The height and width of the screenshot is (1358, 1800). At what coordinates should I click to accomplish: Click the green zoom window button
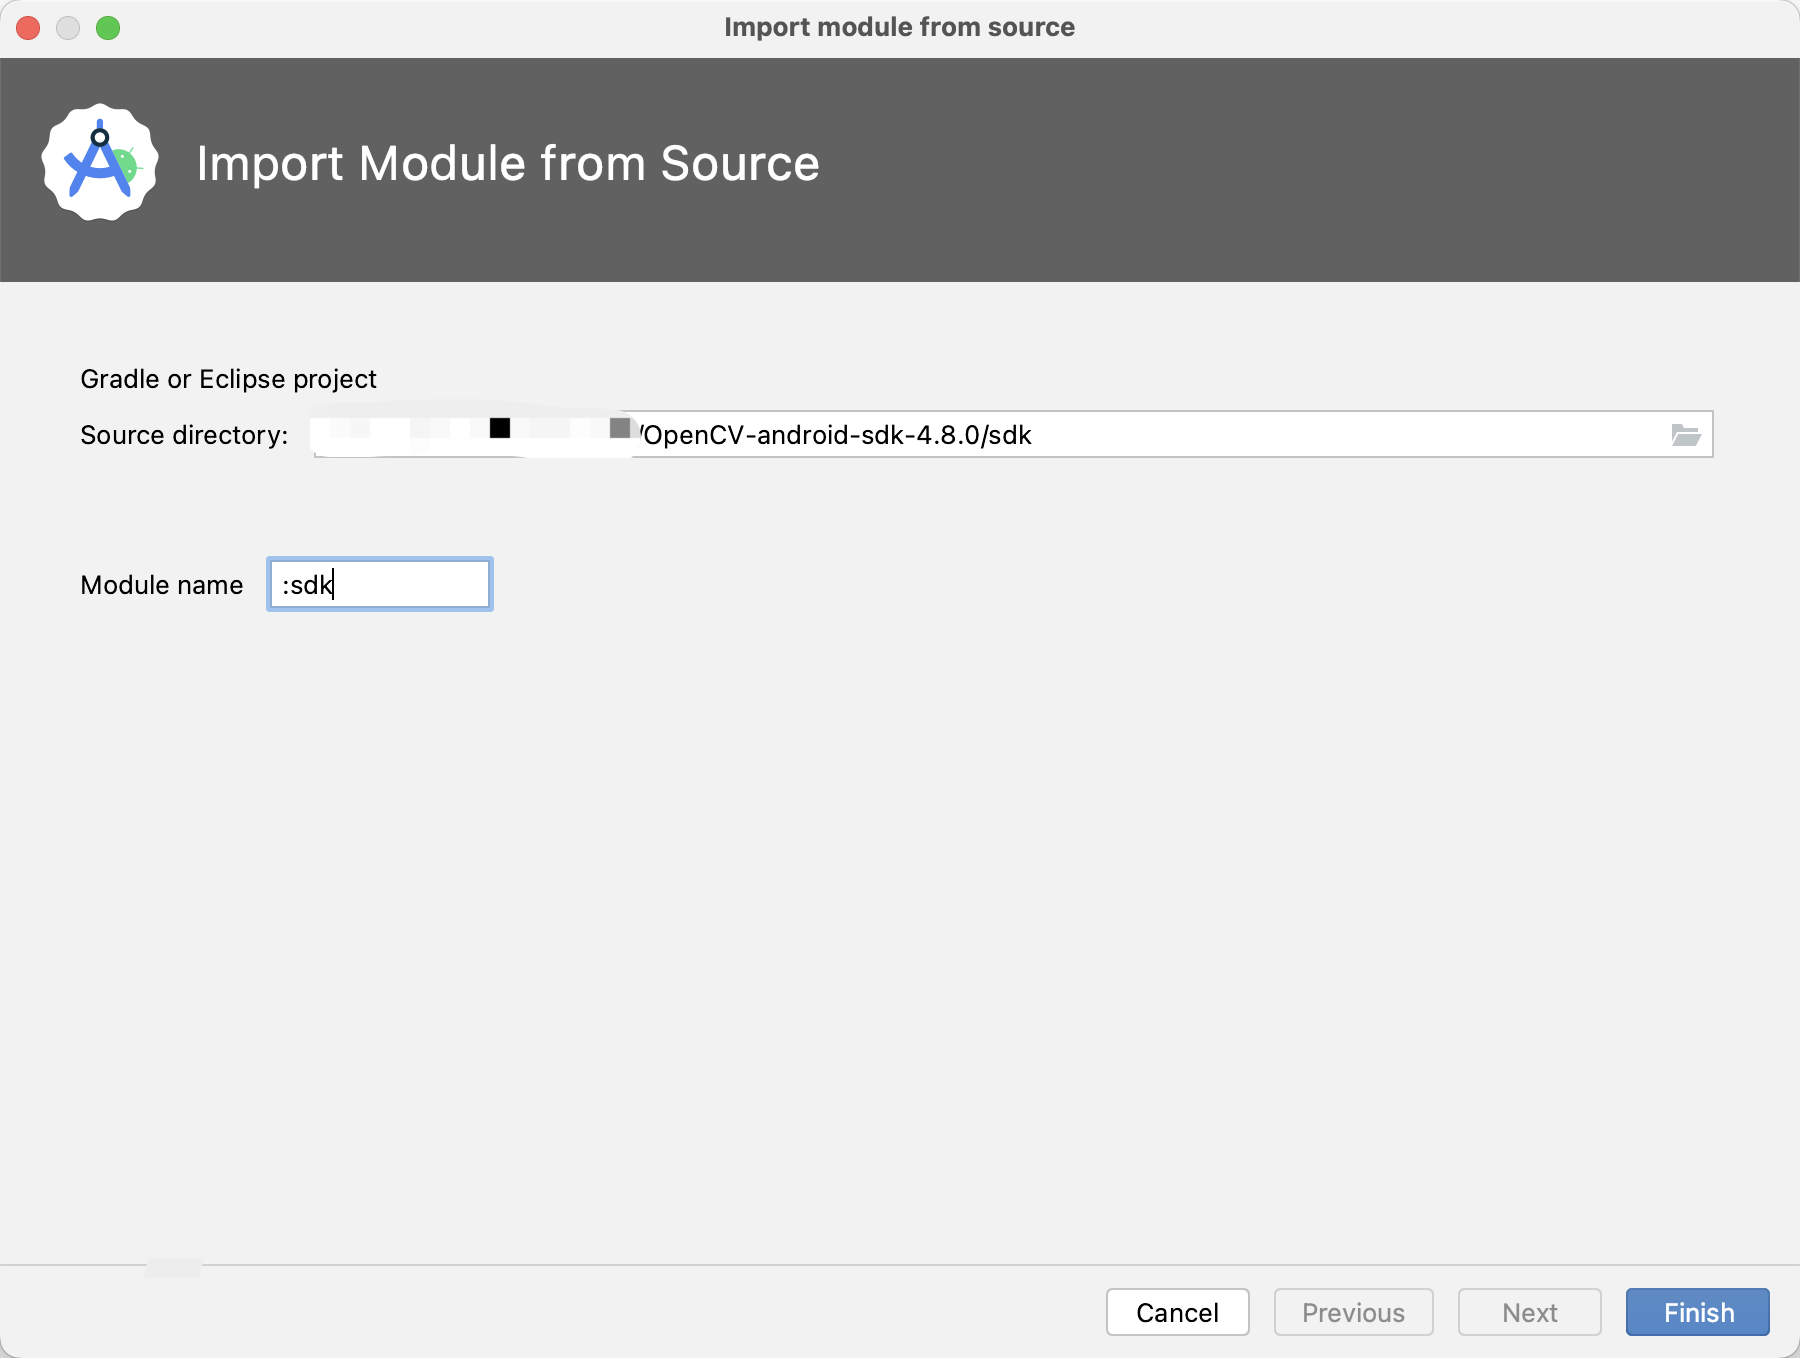[x=108, y=28]
